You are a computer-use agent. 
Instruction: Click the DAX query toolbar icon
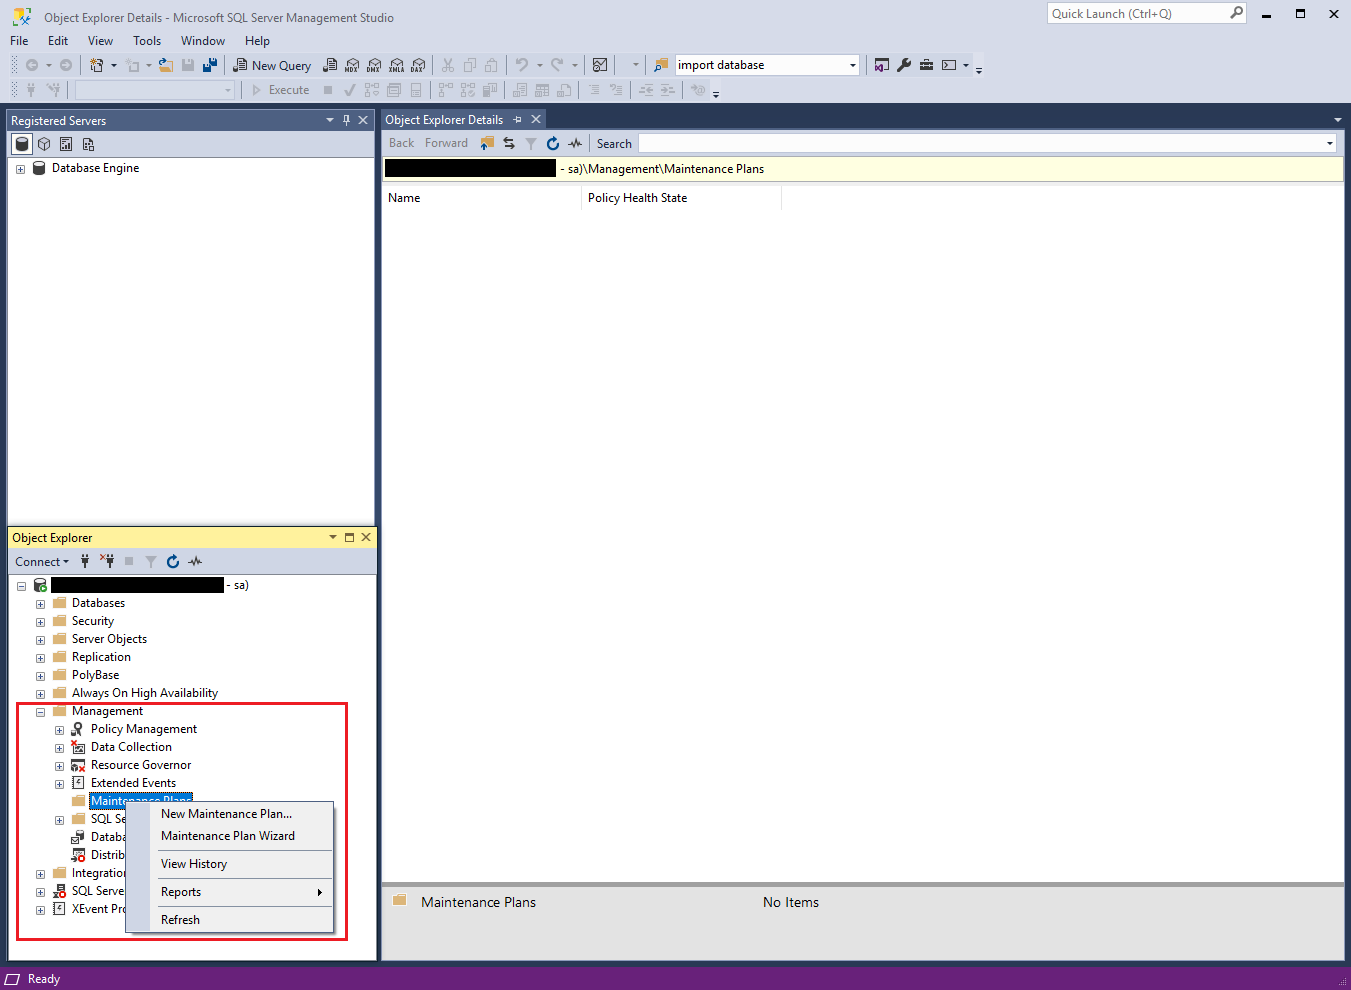point(418,64)
